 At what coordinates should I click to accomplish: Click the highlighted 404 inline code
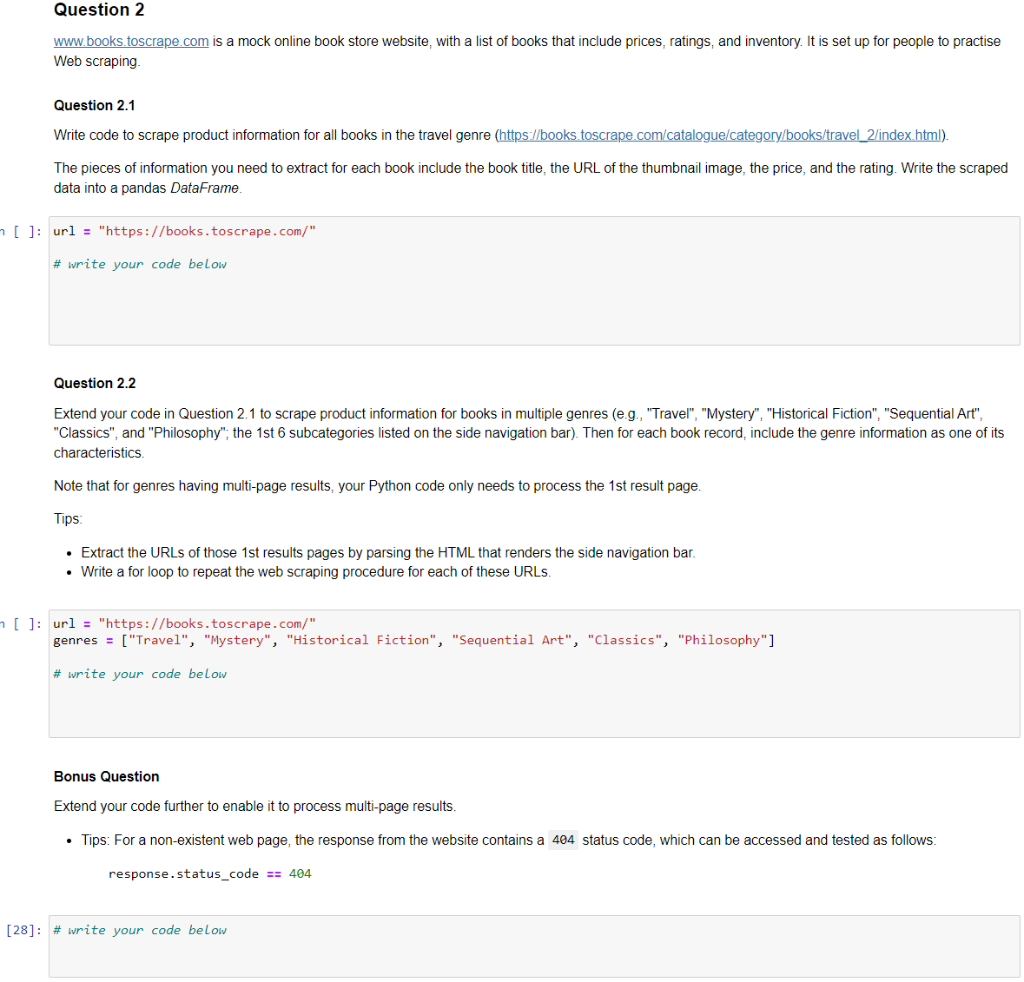pos(562,840)
